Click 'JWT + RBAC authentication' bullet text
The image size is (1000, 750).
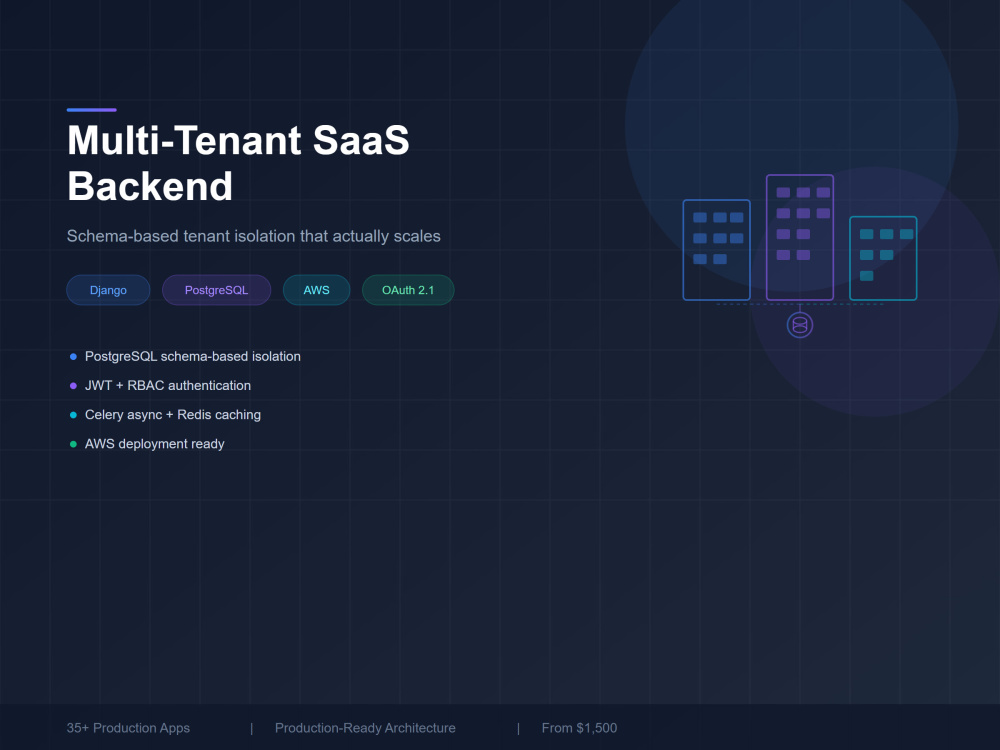pos(168,386)
